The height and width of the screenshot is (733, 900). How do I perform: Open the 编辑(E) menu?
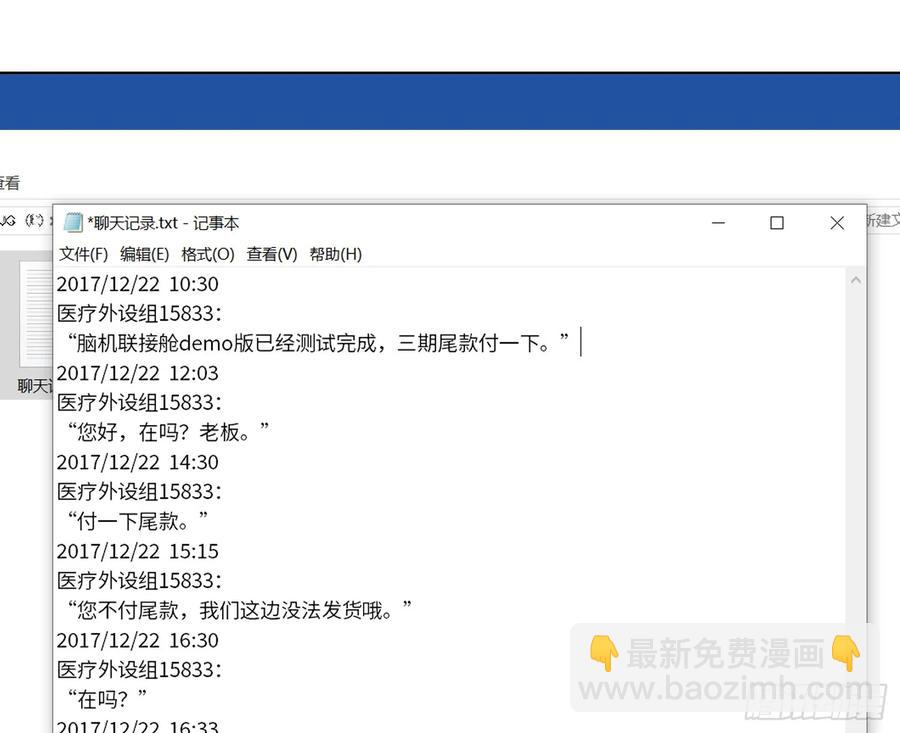pyautogui.click(x=144, y=254)
